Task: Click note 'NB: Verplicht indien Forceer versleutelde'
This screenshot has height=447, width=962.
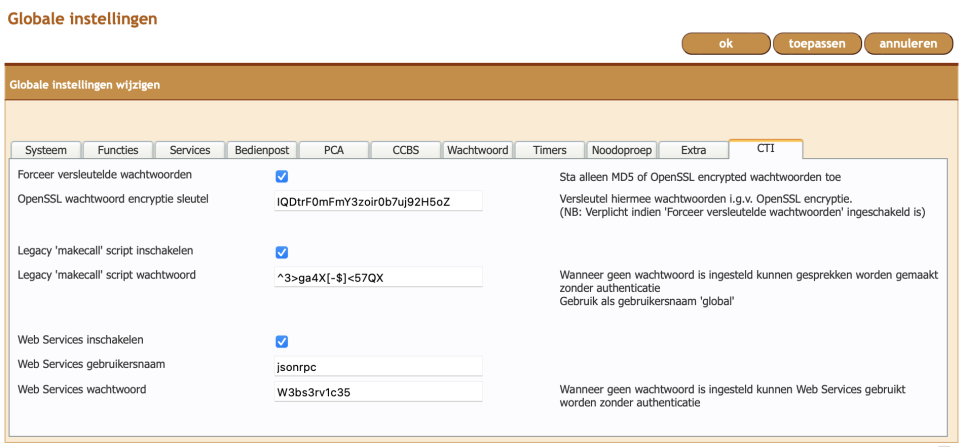Action: tap(742, 212)
